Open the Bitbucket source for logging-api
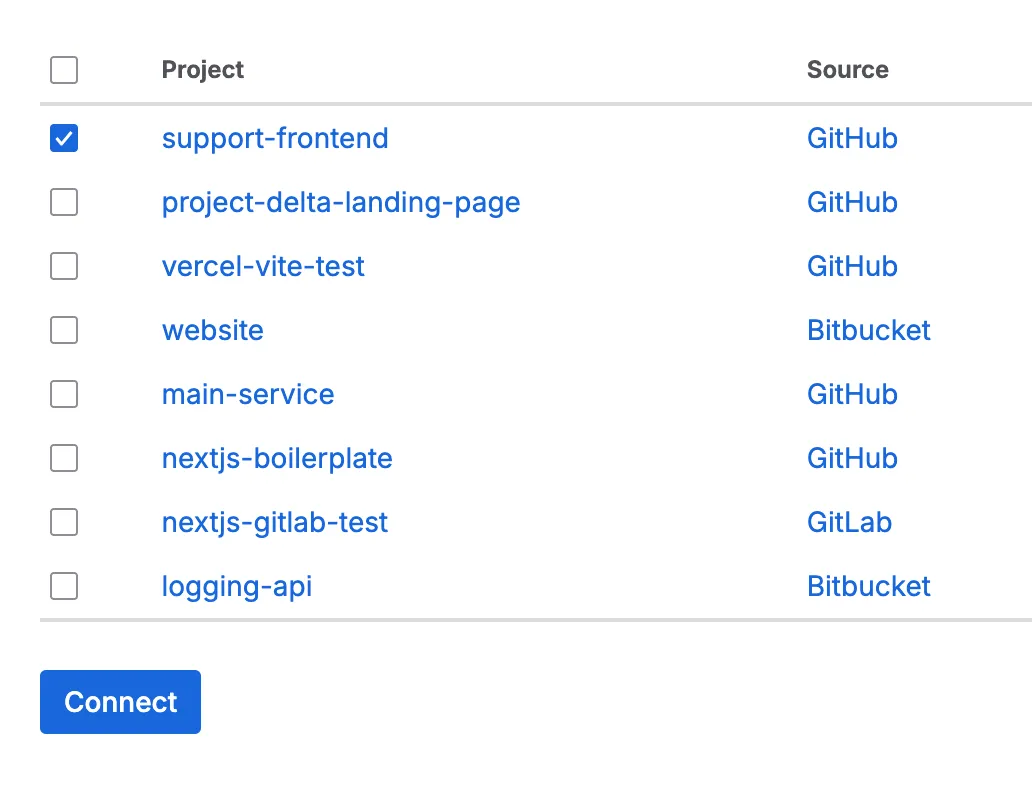The width and height of the screenshot is (1032, 802). [868, 586]
